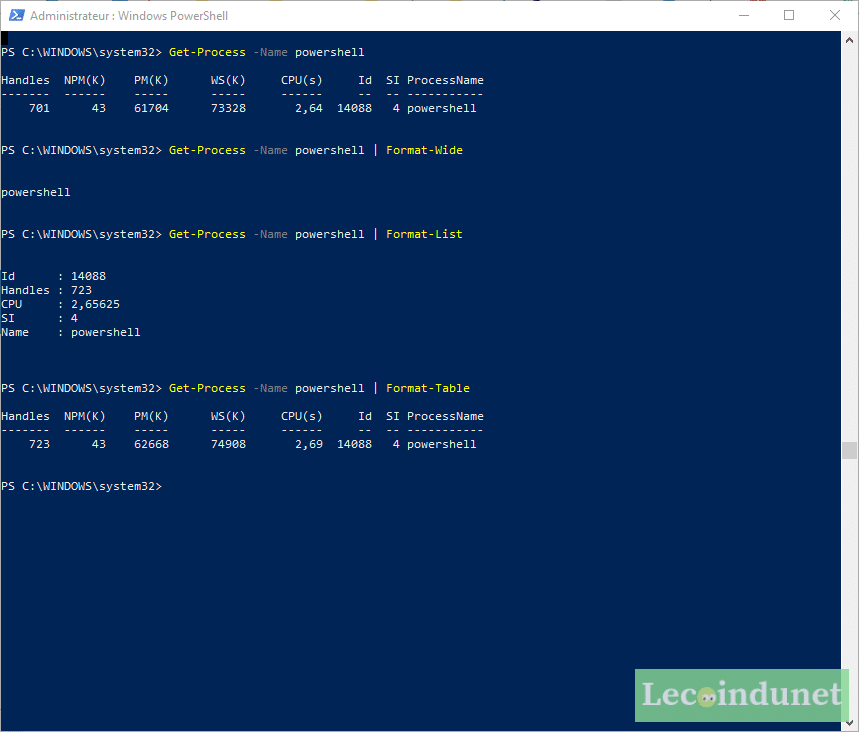This screenshot has width=859, height=732.
Task: Click the -Name parameter in the last command
Action: click(270, 387)
